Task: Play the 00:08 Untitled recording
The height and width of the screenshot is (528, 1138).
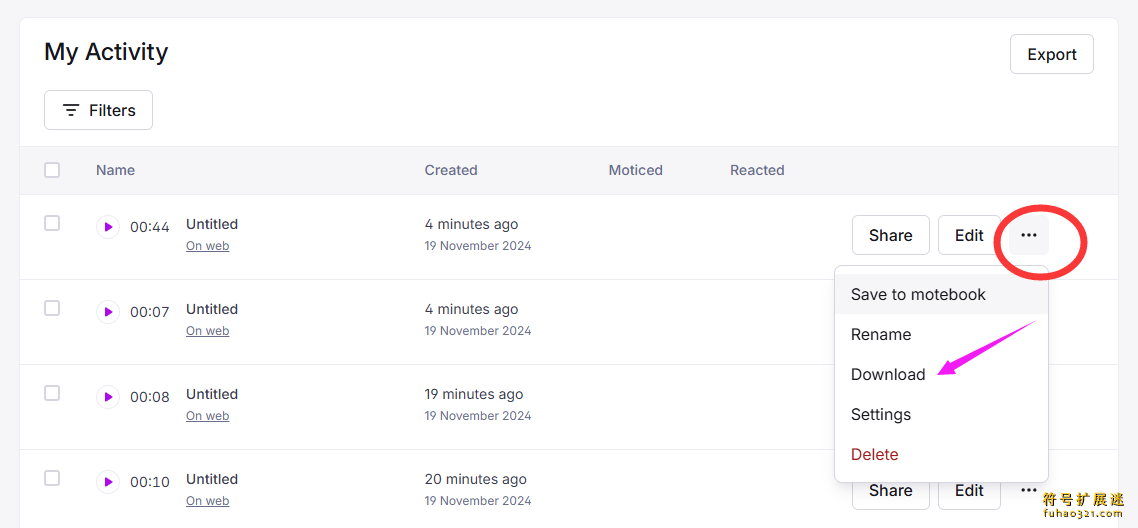Action: click(108, 397)
